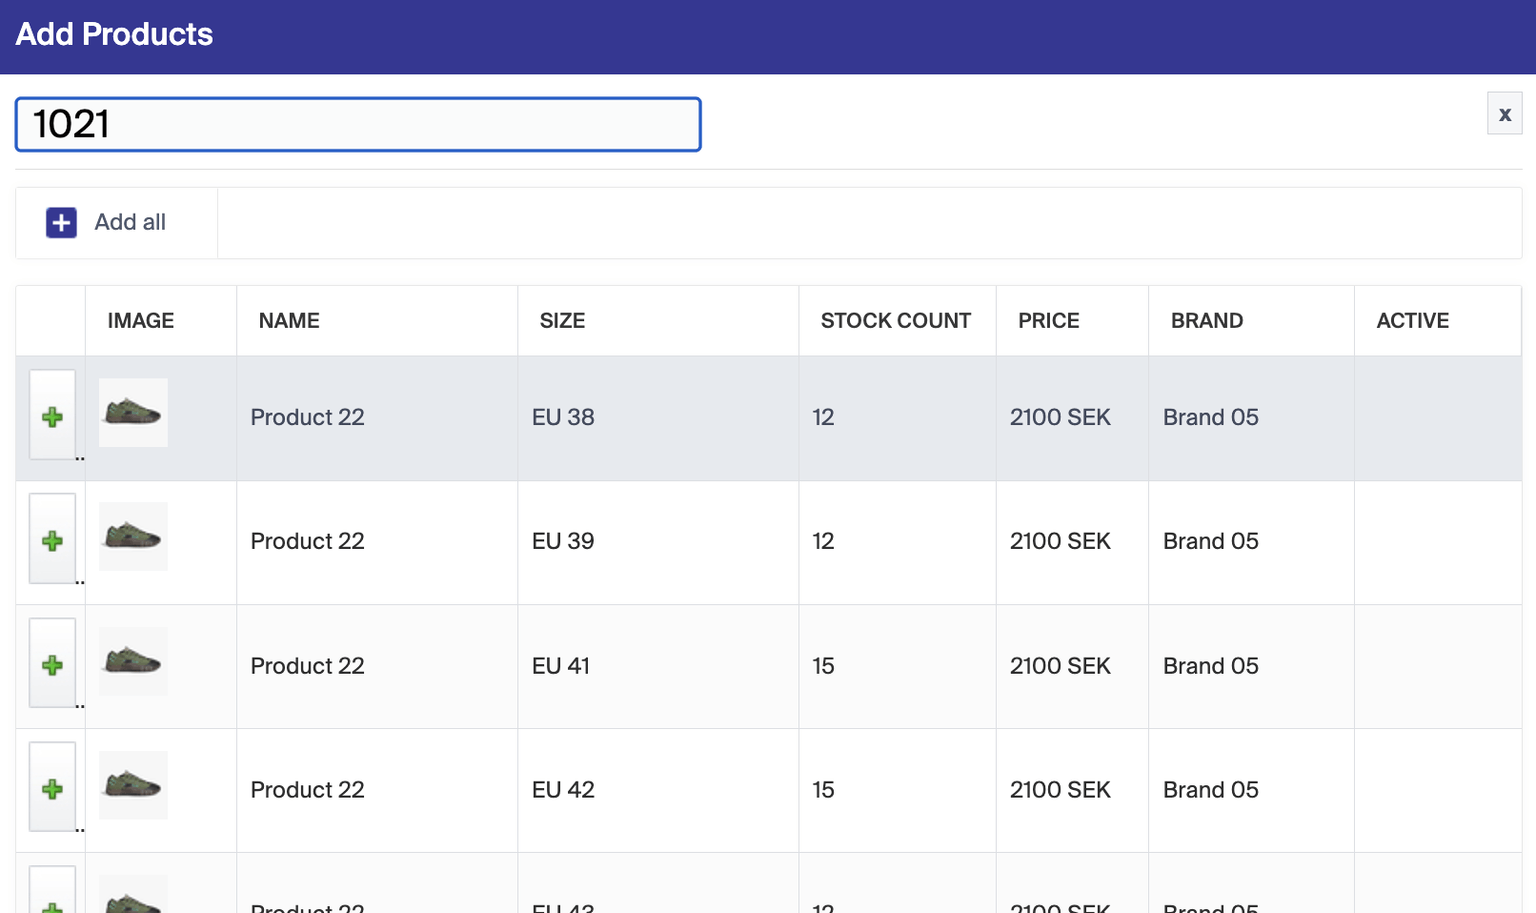Sort by the PRICE column header
Viewport: 1536px width, 913px height.
click(1048, 321)
